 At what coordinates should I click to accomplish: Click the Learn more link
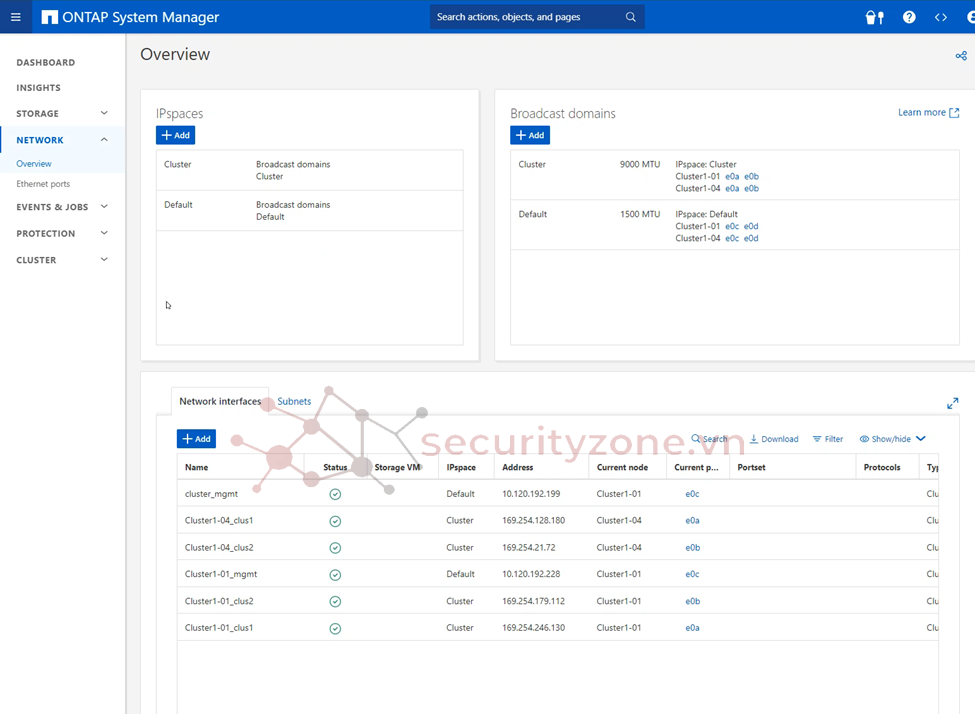[928, 113]
